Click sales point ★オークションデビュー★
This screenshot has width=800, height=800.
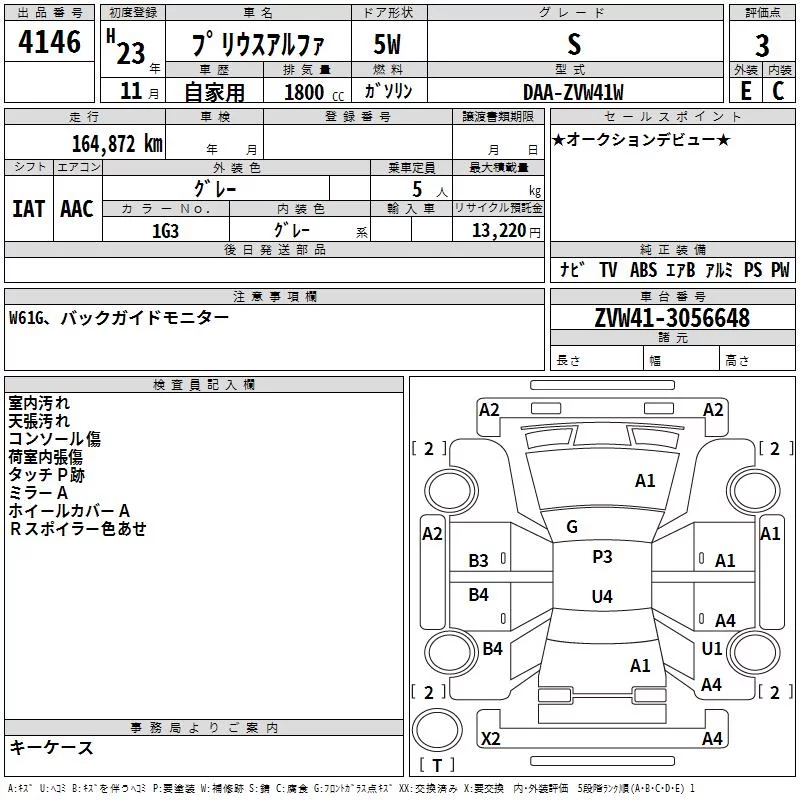click(x=641, y=139)
